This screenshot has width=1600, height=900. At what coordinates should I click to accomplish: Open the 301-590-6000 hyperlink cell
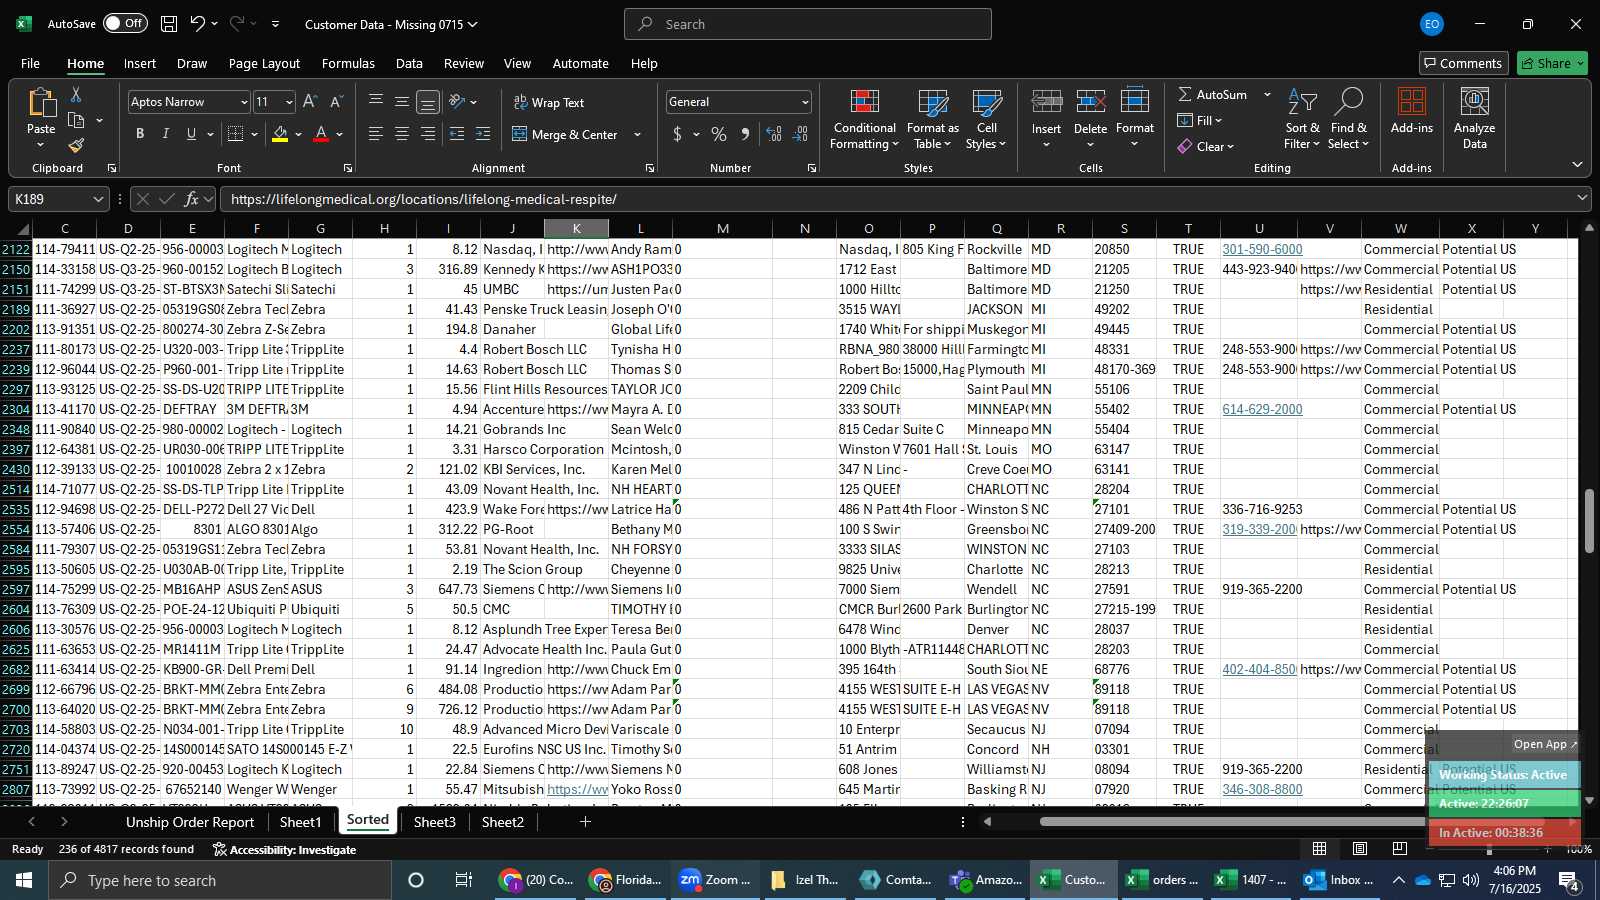coord(1262,249)
